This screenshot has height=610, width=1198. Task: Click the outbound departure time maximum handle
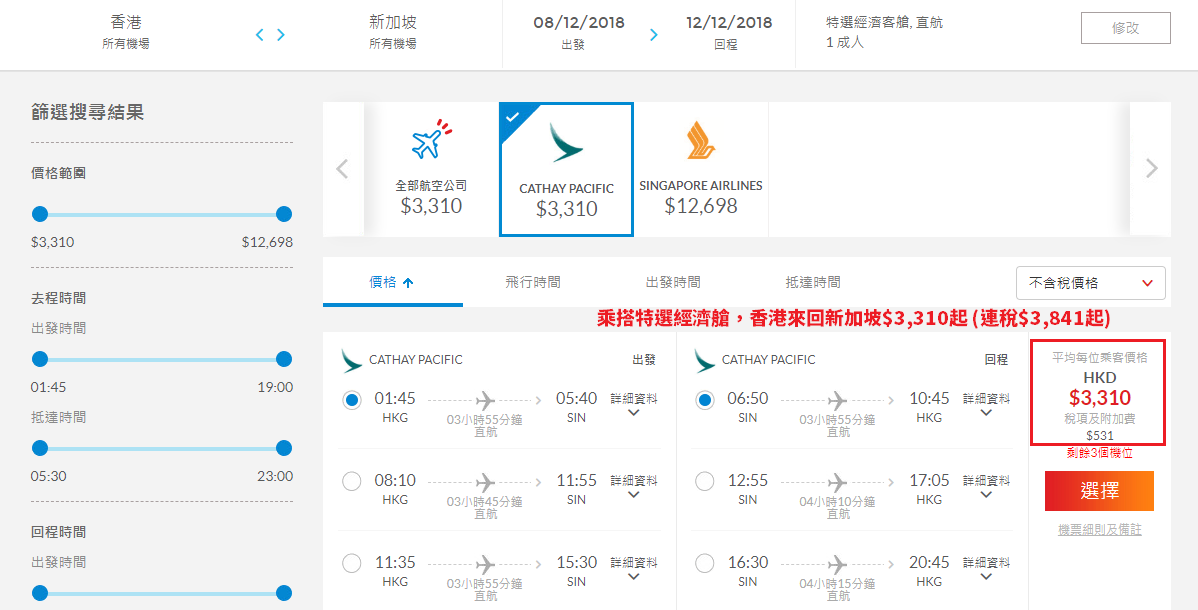click(x=284, y=359)
